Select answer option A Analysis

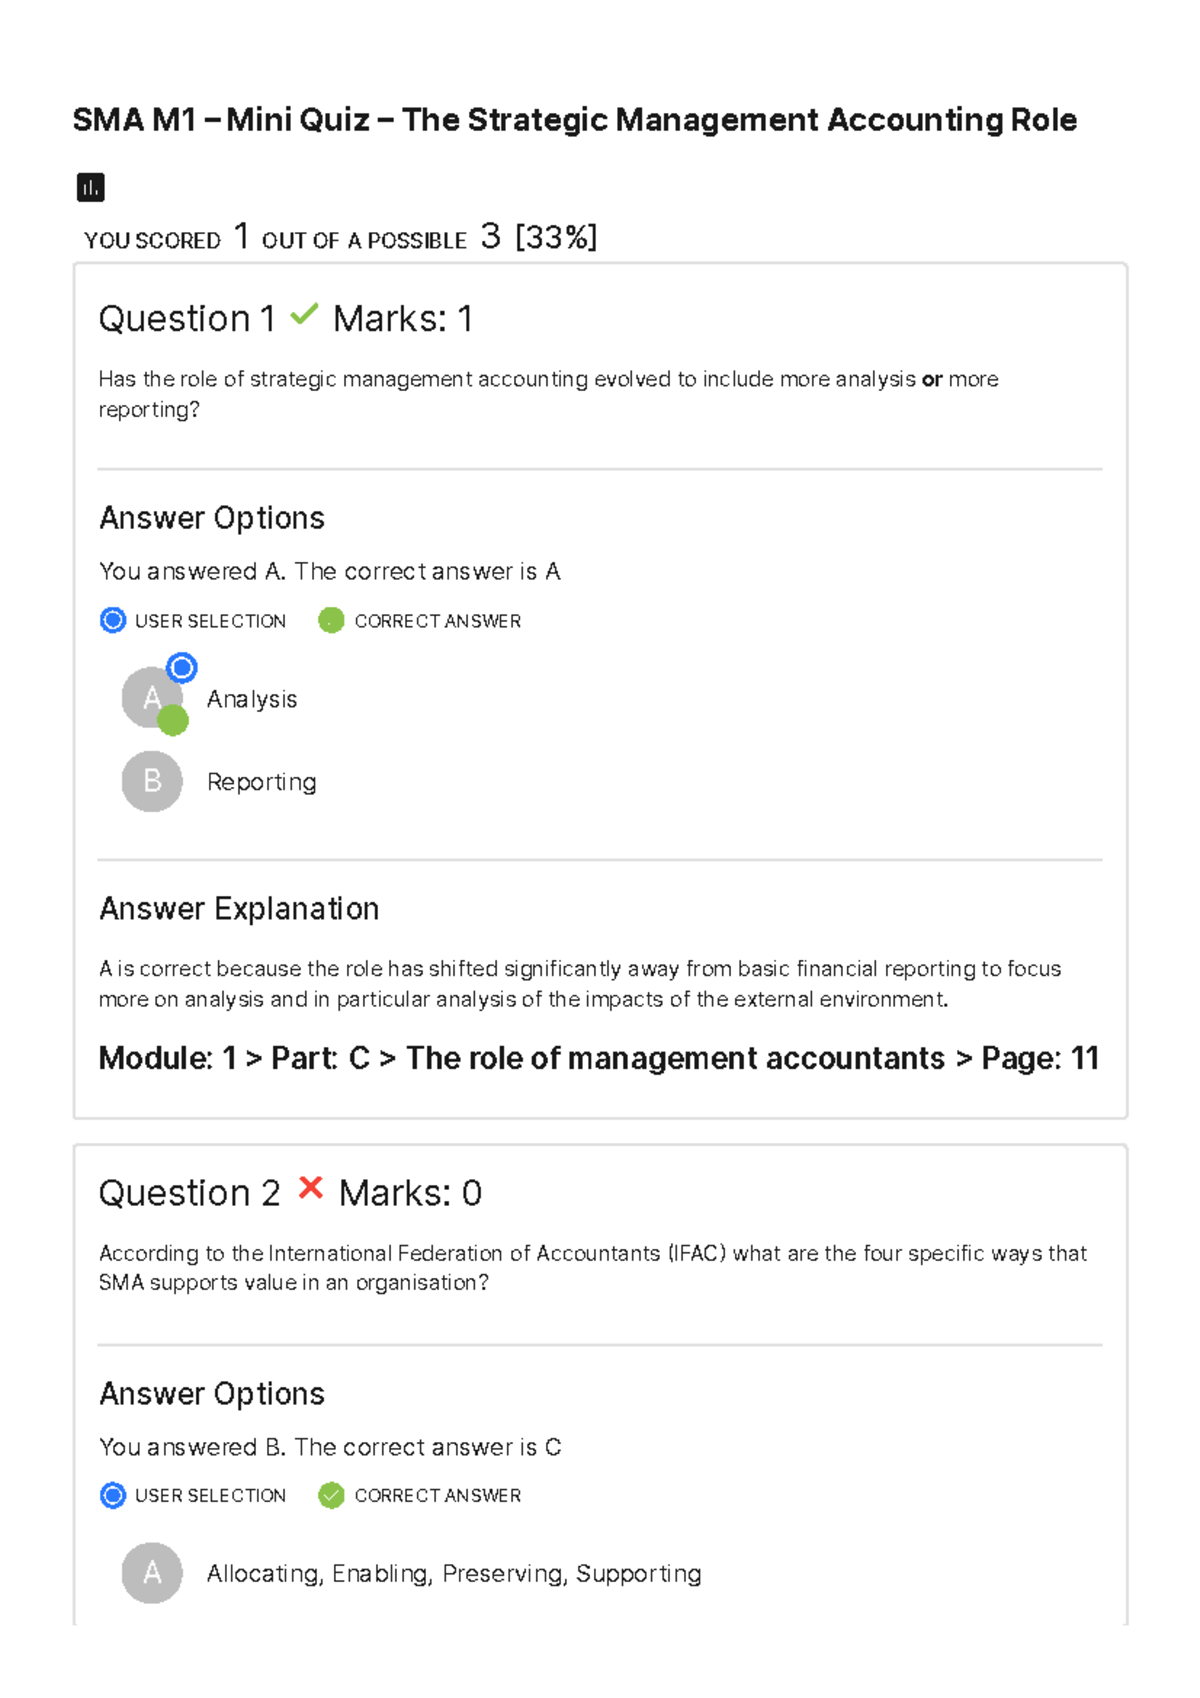click(x=252, y=698)
